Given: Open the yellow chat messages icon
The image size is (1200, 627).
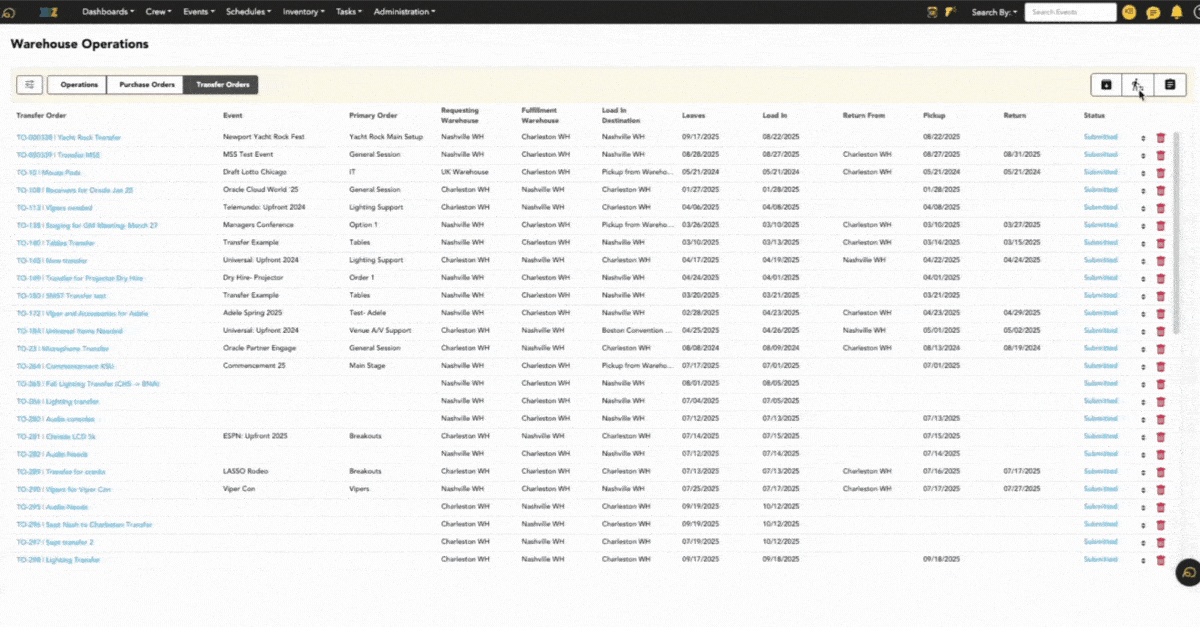Looking at the screenshot, I should pyautogui.click(x=1153, y=12).
